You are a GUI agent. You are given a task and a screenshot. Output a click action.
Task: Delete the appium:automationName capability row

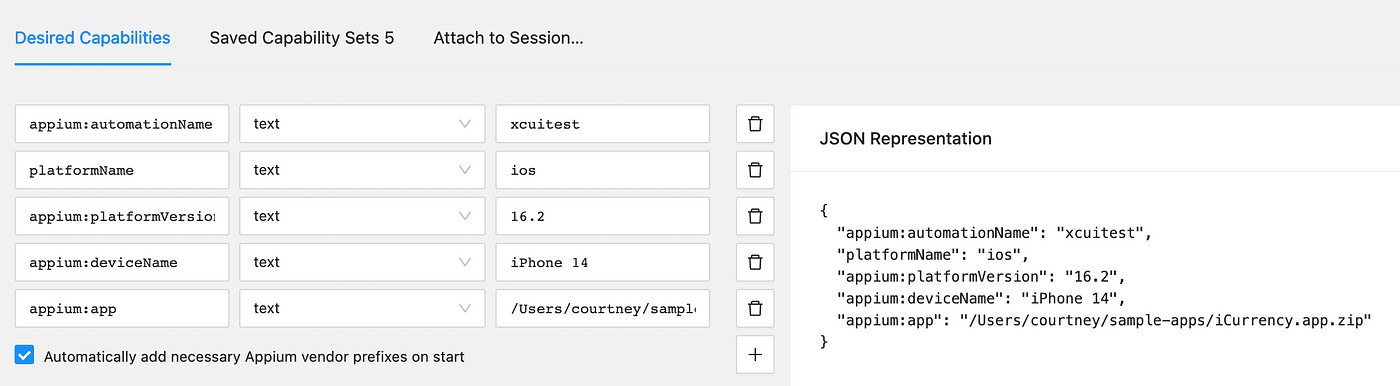pyautogui.click(x=755, y=124)
